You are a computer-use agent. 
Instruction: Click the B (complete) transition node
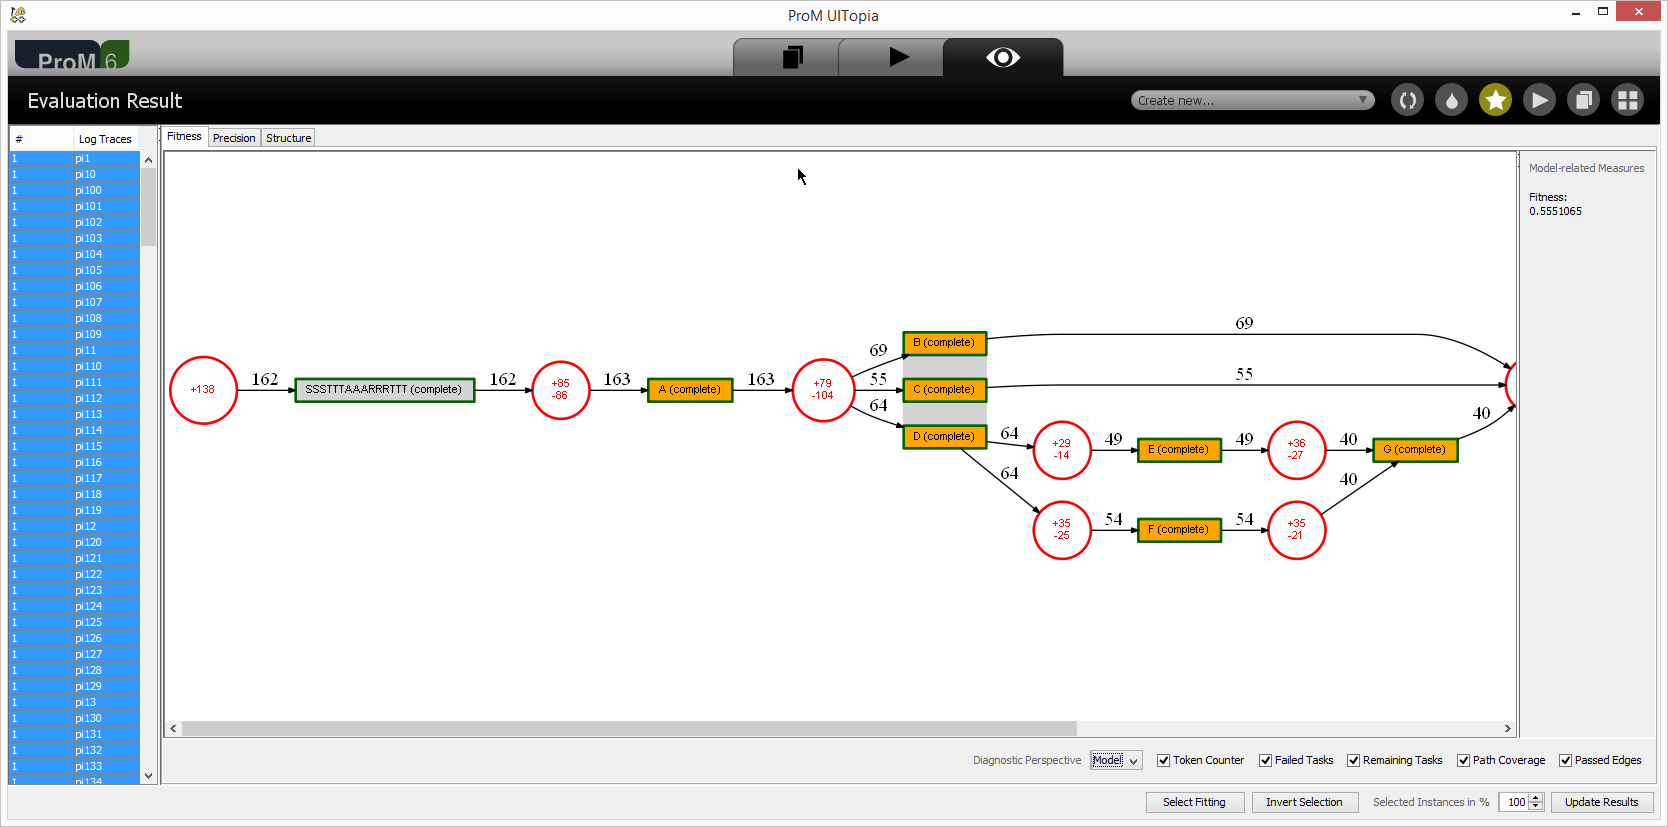pos(944,342)
